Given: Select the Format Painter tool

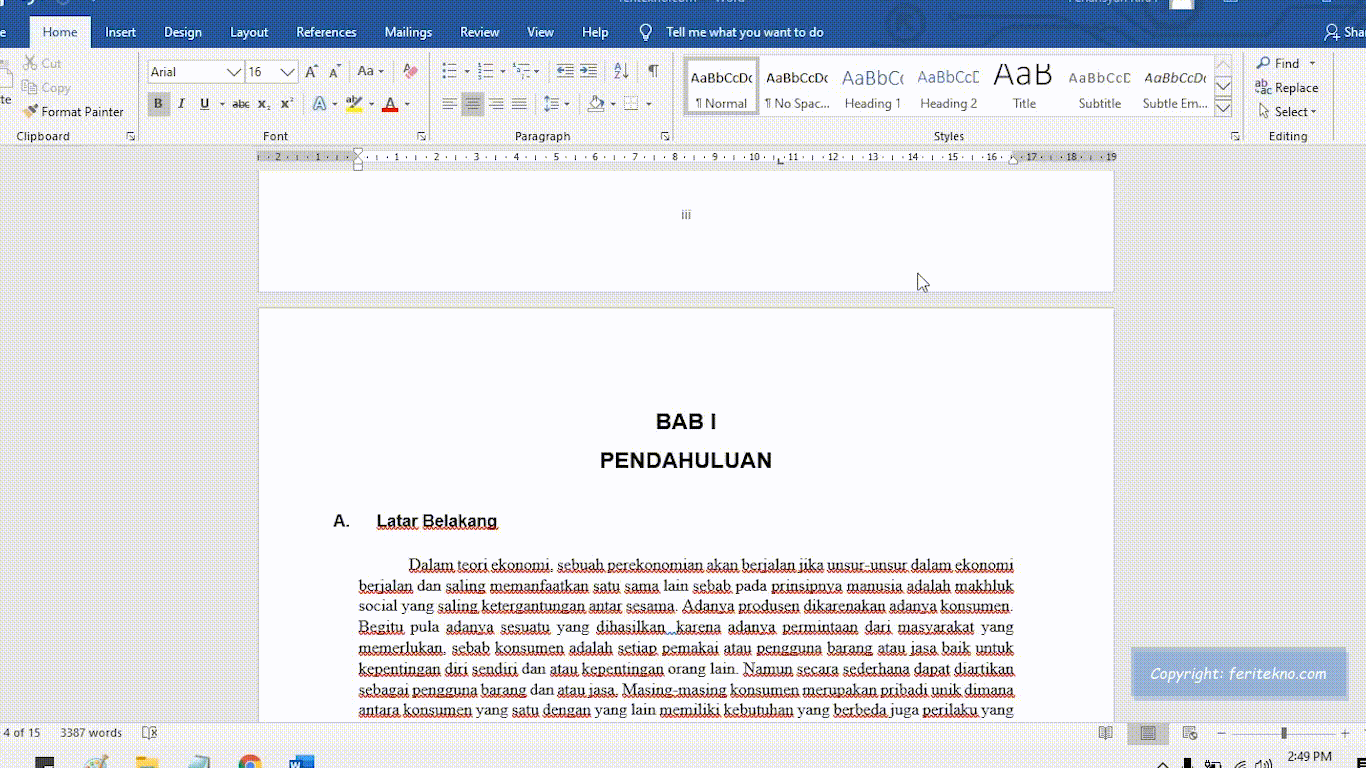Looking at the screenshot, I should (x=74, y=112).
